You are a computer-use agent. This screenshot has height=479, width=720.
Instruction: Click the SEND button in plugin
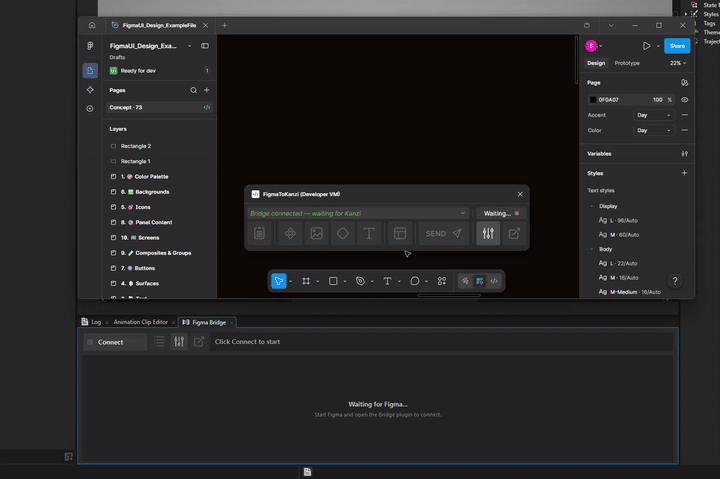(x=444, y=233)
